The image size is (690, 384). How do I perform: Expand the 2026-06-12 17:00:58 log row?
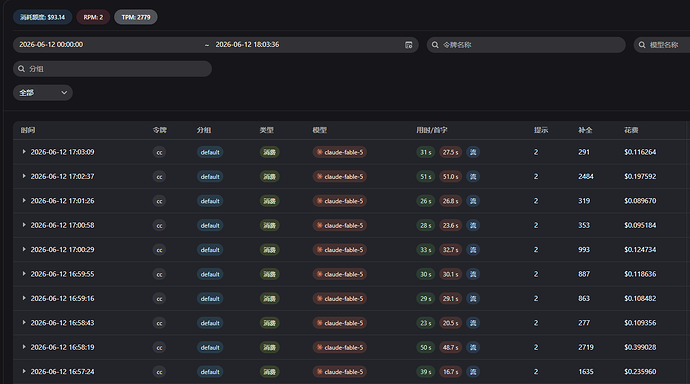point(24,225)
